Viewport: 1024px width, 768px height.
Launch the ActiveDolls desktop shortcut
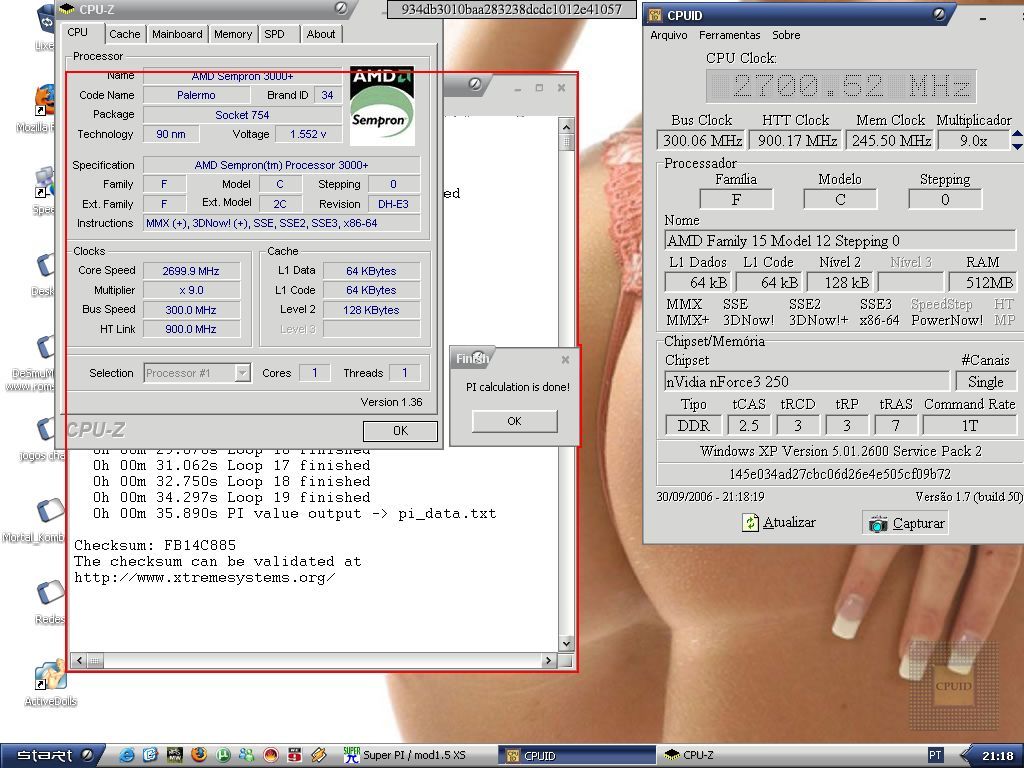click(50, 676)
